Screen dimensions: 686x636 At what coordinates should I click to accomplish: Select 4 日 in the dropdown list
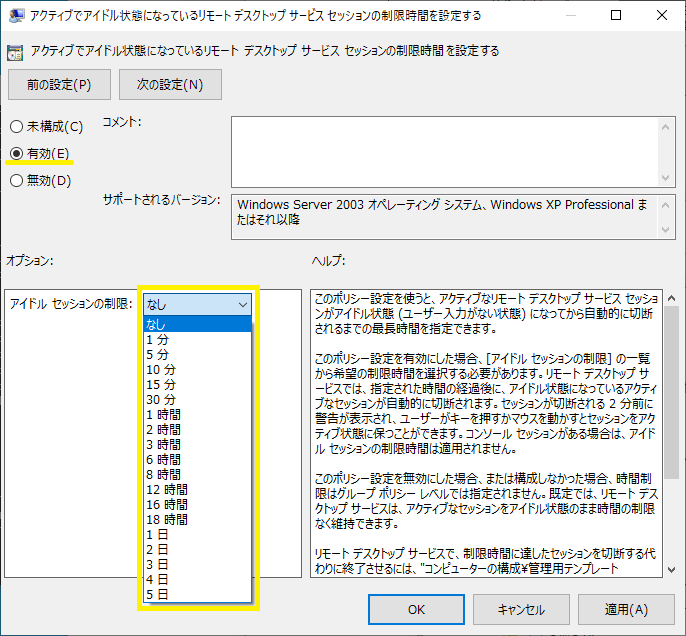(197, 579)
